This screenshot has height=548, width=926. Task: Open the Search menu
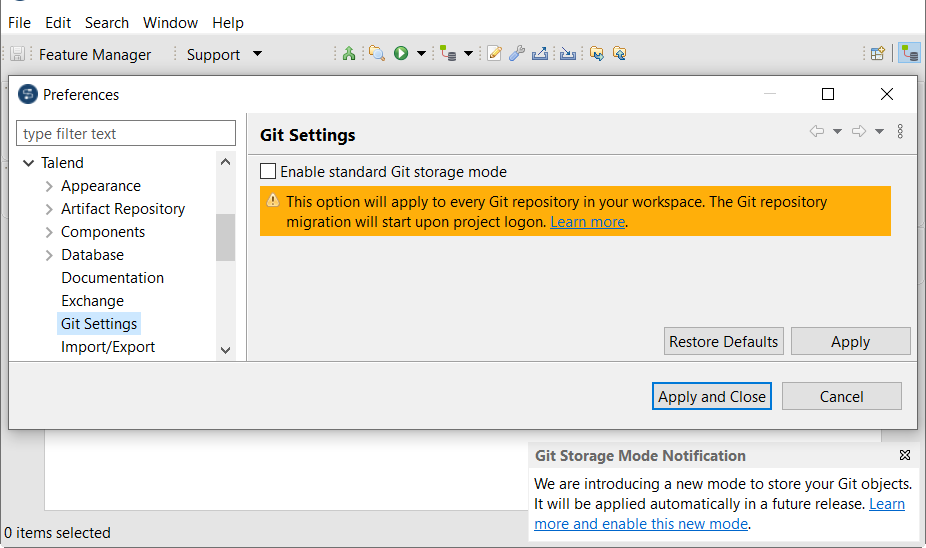(106, 22)
